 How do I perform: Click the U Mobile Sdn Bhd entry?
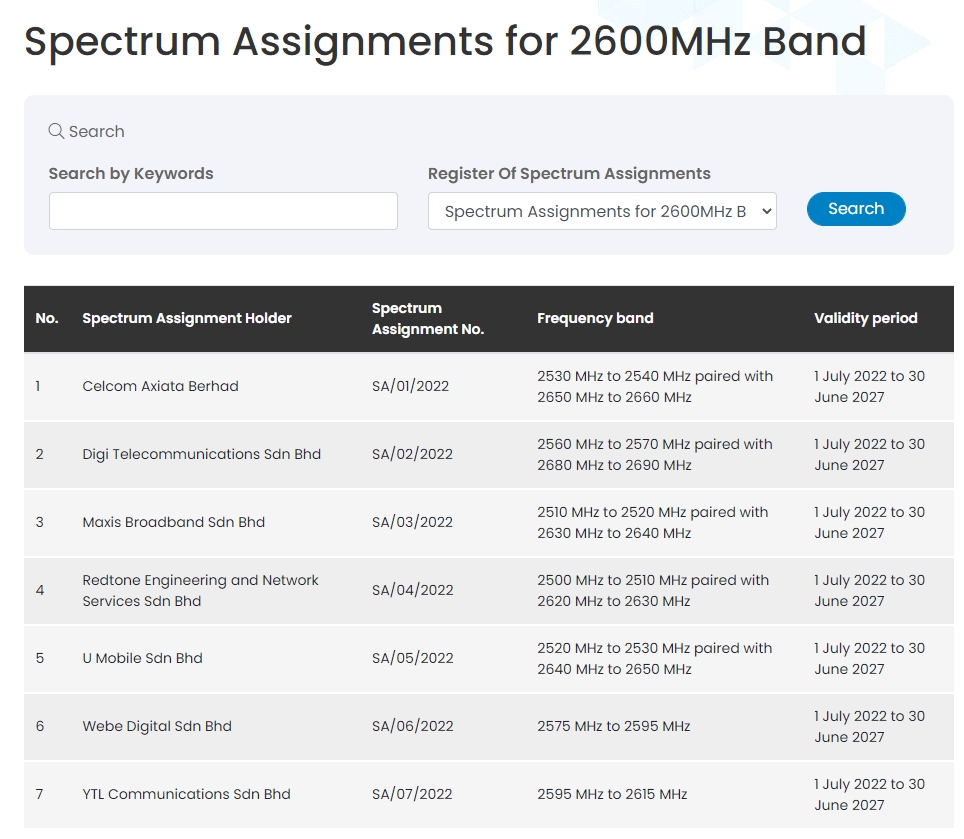pos(142,658)
